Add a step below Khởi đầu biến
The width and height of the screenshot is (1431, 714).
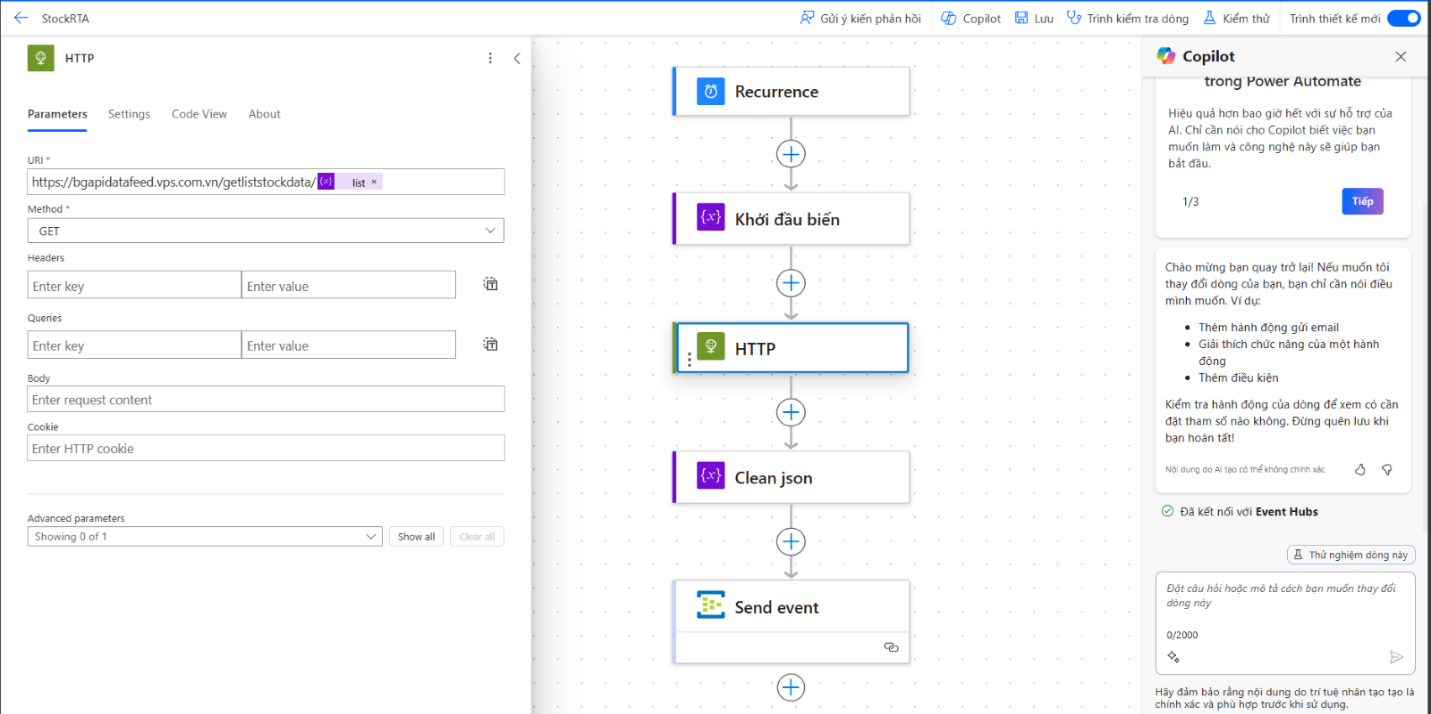tap(791, 283)
